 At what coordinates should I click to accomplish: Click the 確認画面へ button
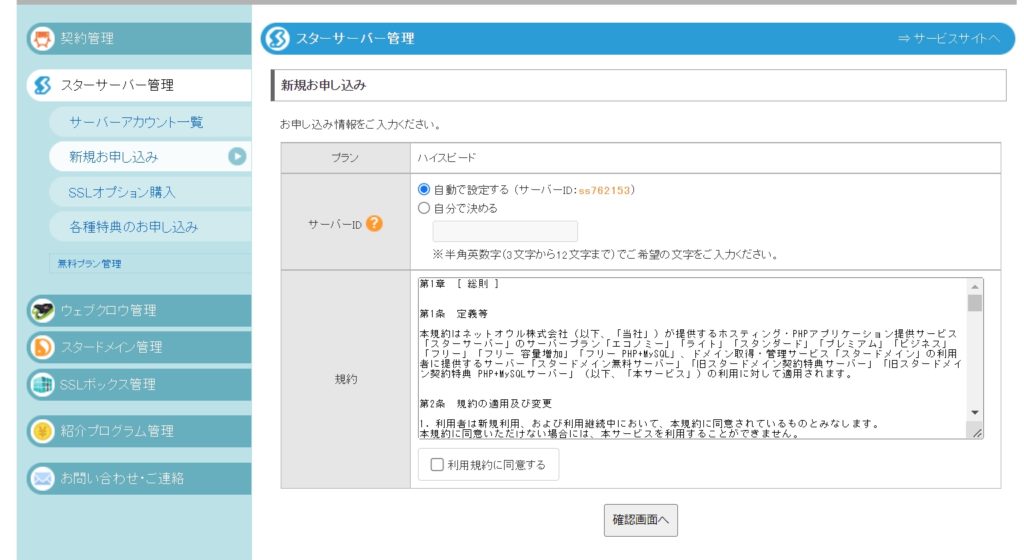(x=640, y=520)
